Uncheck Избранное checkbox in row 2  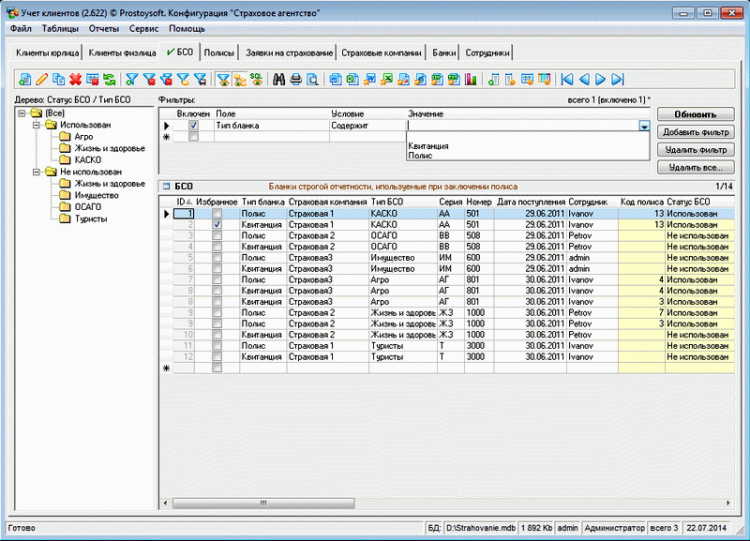coord(217,225)
